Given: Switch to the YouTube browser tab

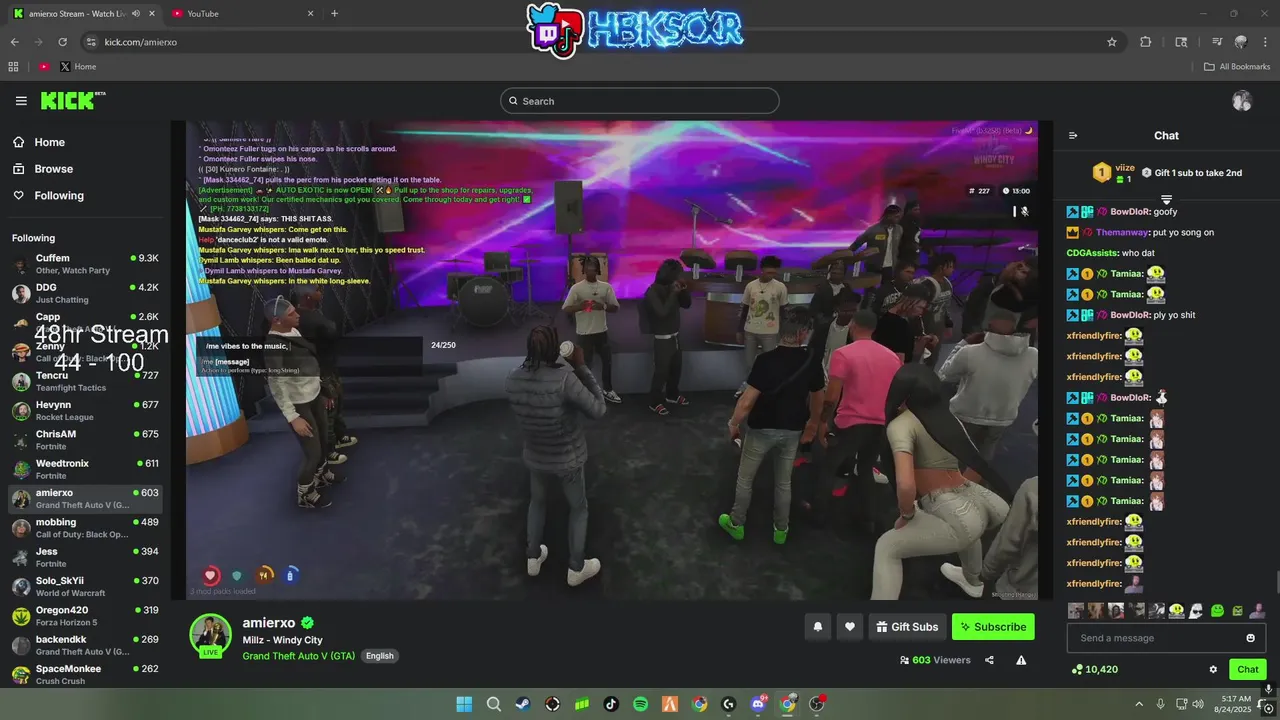Looking at the screenshot, I should click(x=240, y=14).
